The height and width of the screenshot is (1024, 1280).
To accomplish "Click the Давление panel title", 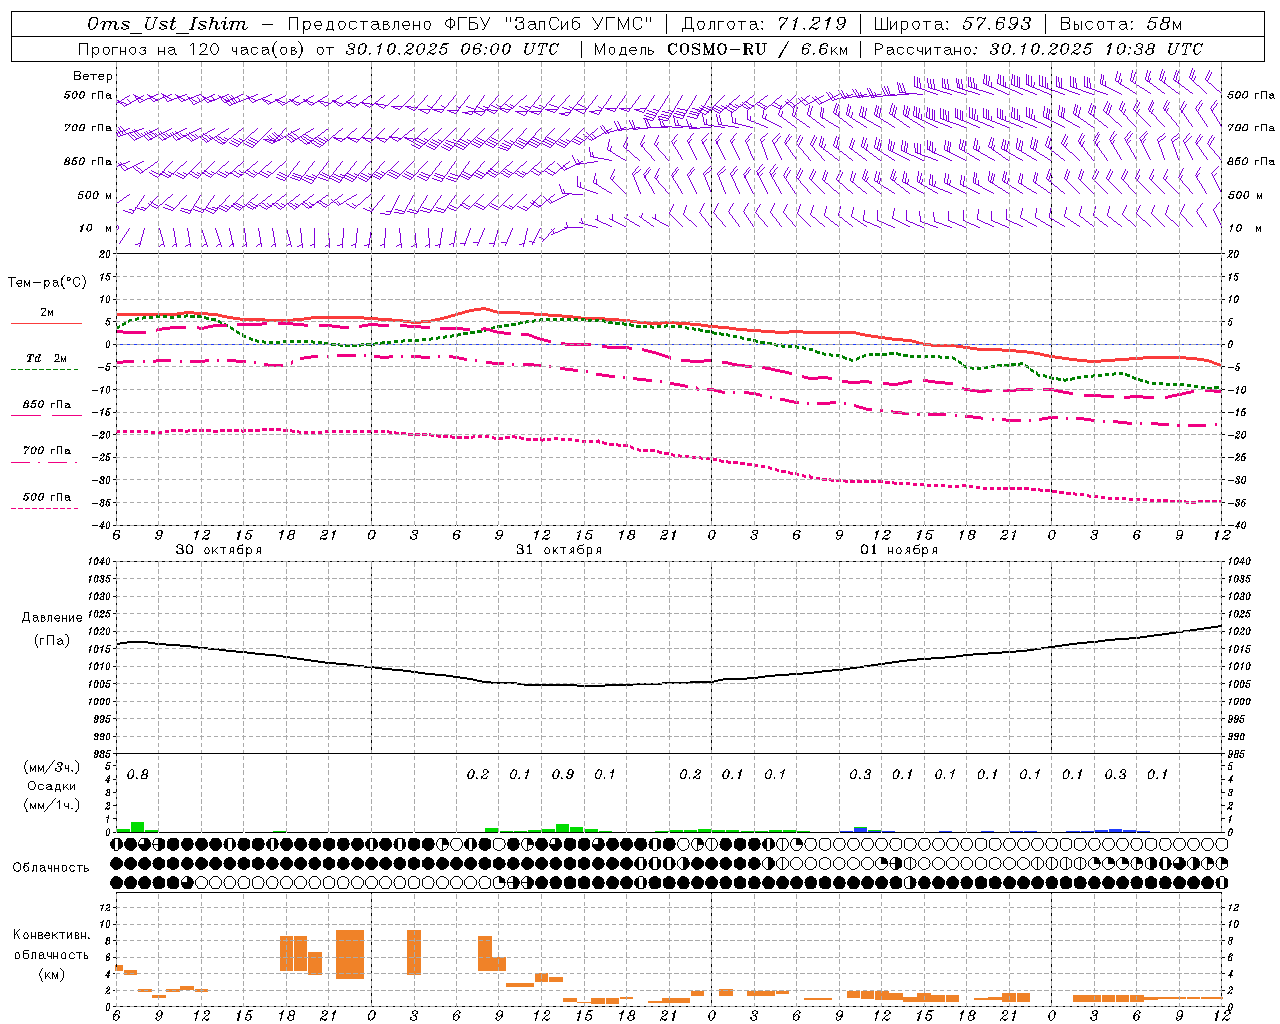I will 52,618.
